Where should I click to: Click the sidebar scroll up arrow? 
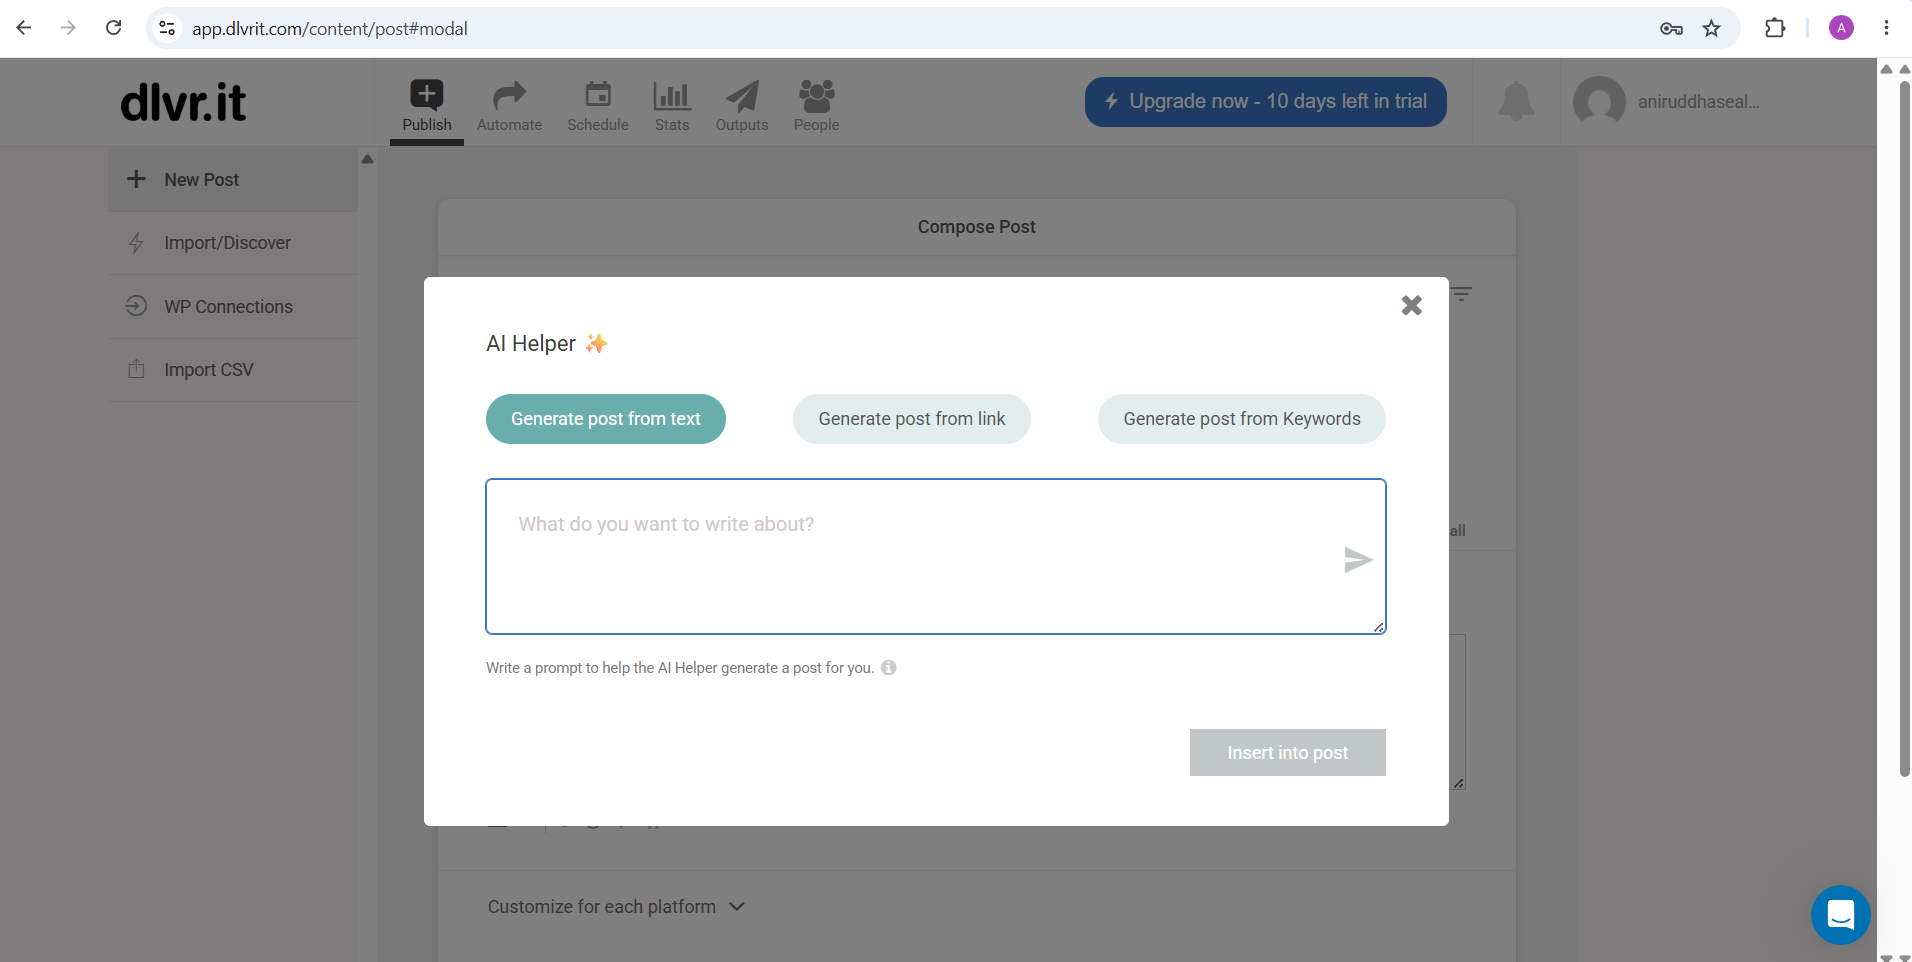click(x=367, y=159)
